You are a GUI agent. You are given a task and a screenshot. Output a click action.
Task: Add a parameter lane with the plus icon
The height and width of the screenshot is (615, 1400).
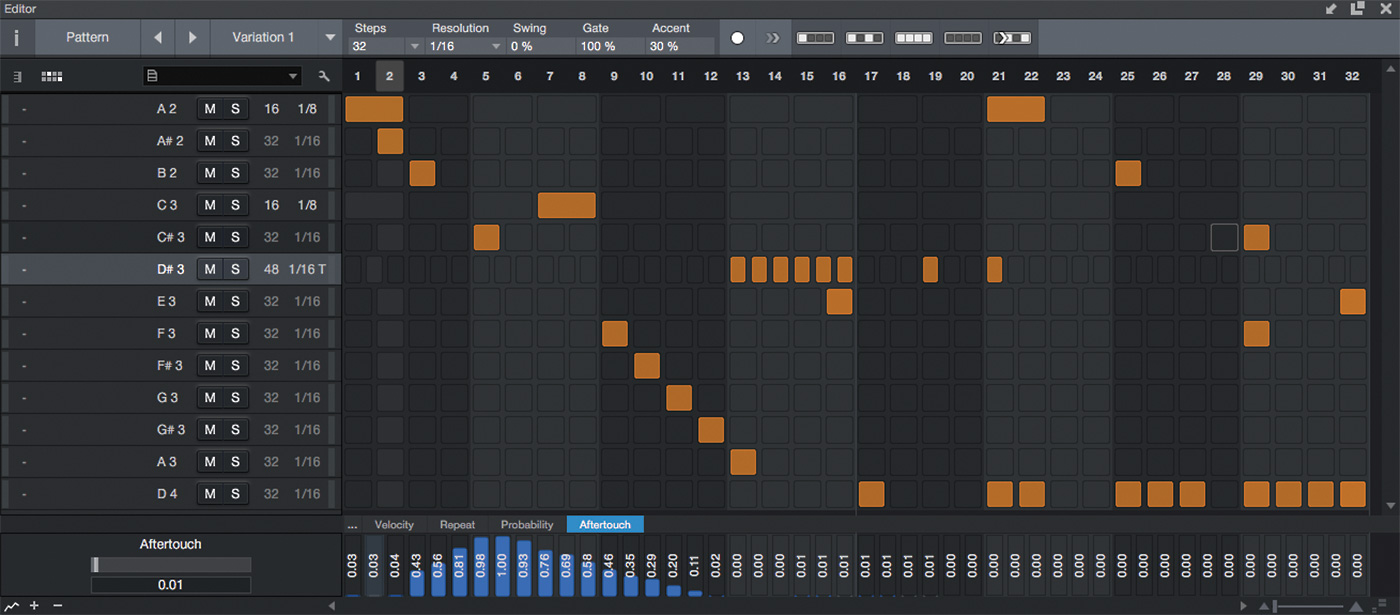point(34,606)
